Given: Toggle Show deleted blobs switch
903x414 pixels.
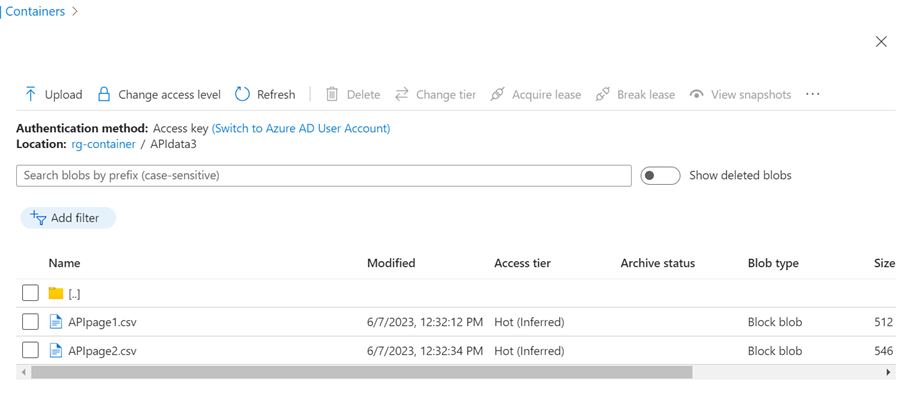Looking at the screenshot, I should pos(660,176).
